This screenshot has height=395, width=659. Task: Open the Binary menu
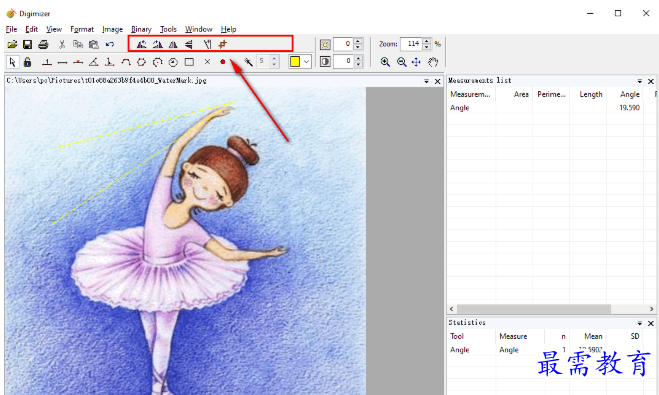coord(141,29)
